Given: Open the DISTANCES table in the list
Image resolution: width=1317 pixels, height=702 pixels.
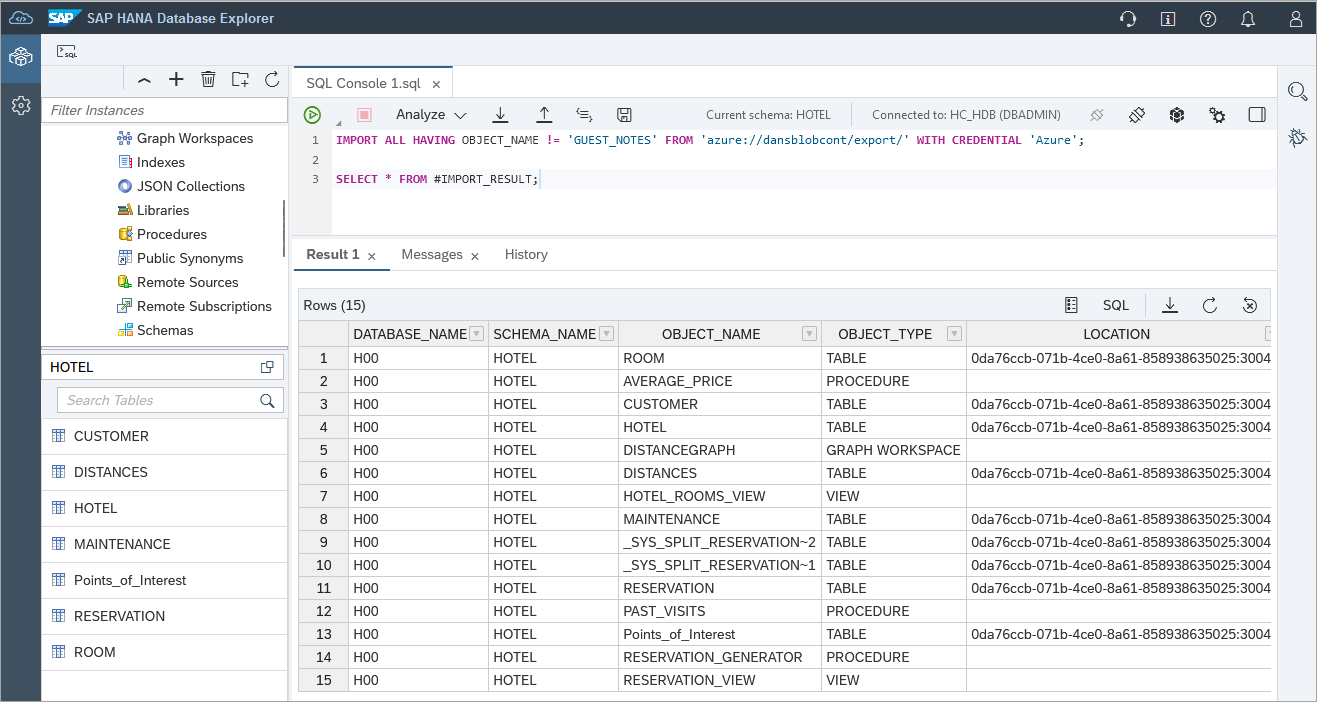Looking at the screenshot, I should point(164,472).
